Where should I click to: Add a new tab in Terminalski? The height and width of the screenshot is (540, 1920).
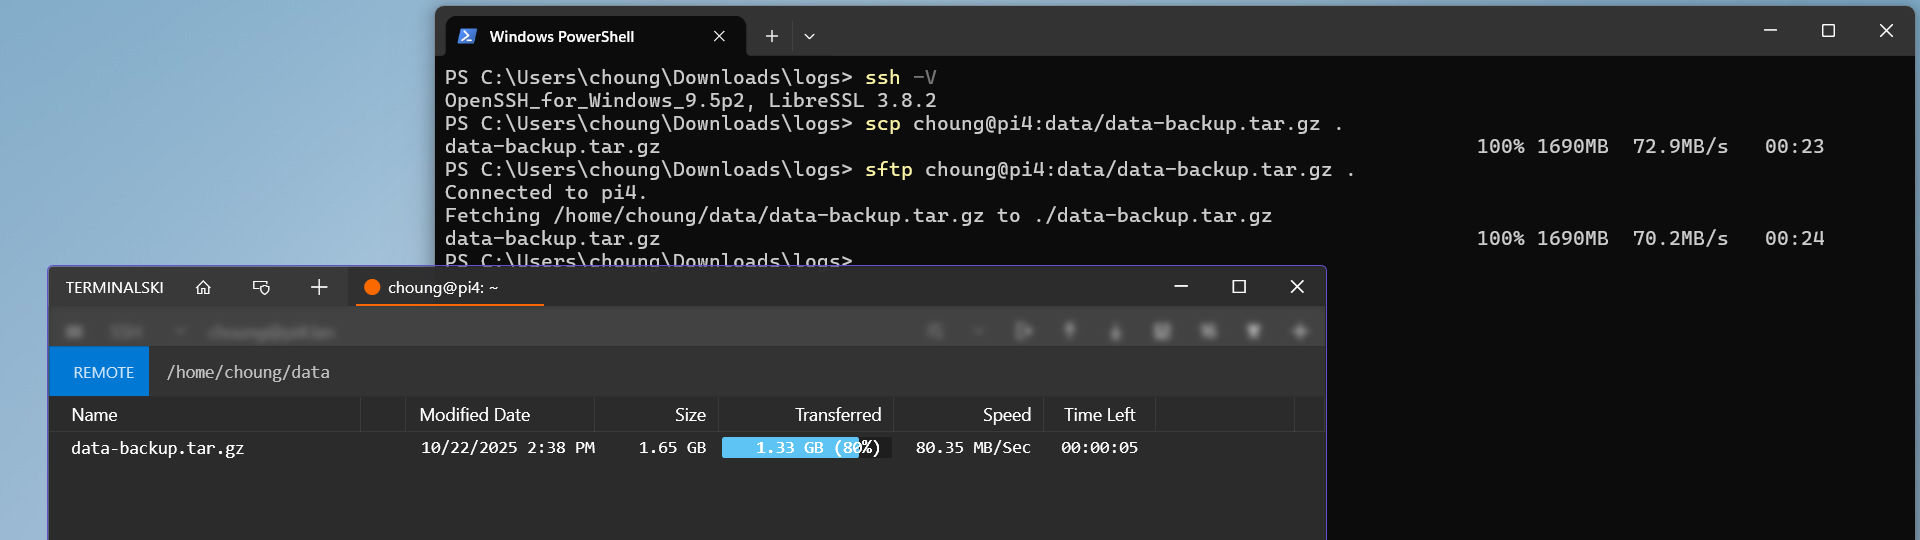coord(319,288)
